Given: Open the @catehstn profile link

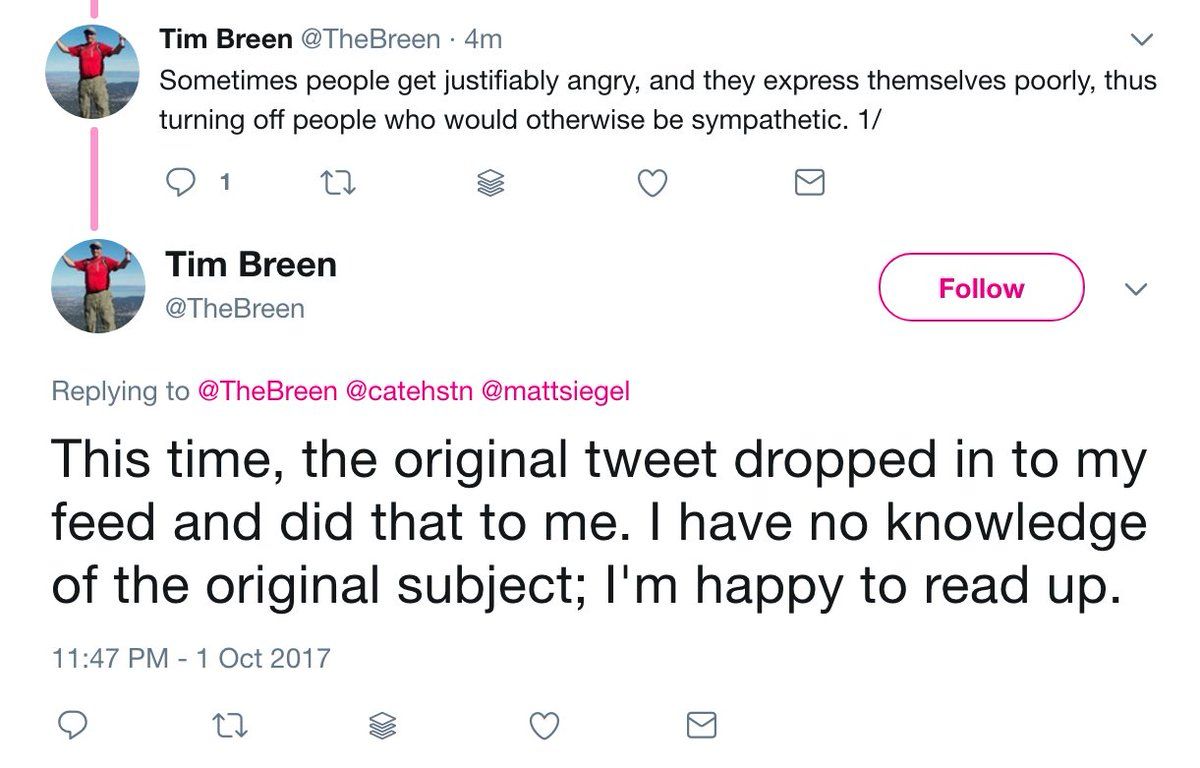Looking at the screenshot, I should click(409, 391).
